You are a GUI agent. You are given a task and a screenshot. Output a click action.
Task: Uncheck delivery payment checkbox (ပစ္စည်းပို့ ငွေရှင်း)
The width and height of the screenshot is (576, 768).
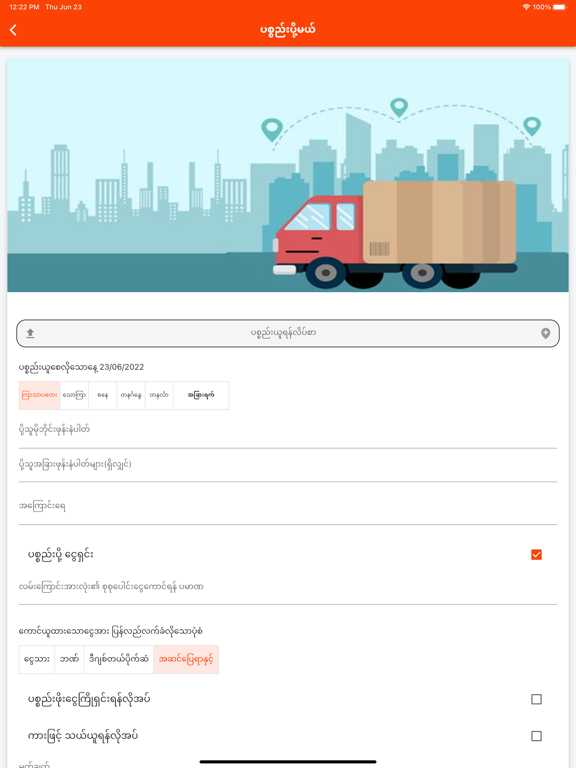536,554
